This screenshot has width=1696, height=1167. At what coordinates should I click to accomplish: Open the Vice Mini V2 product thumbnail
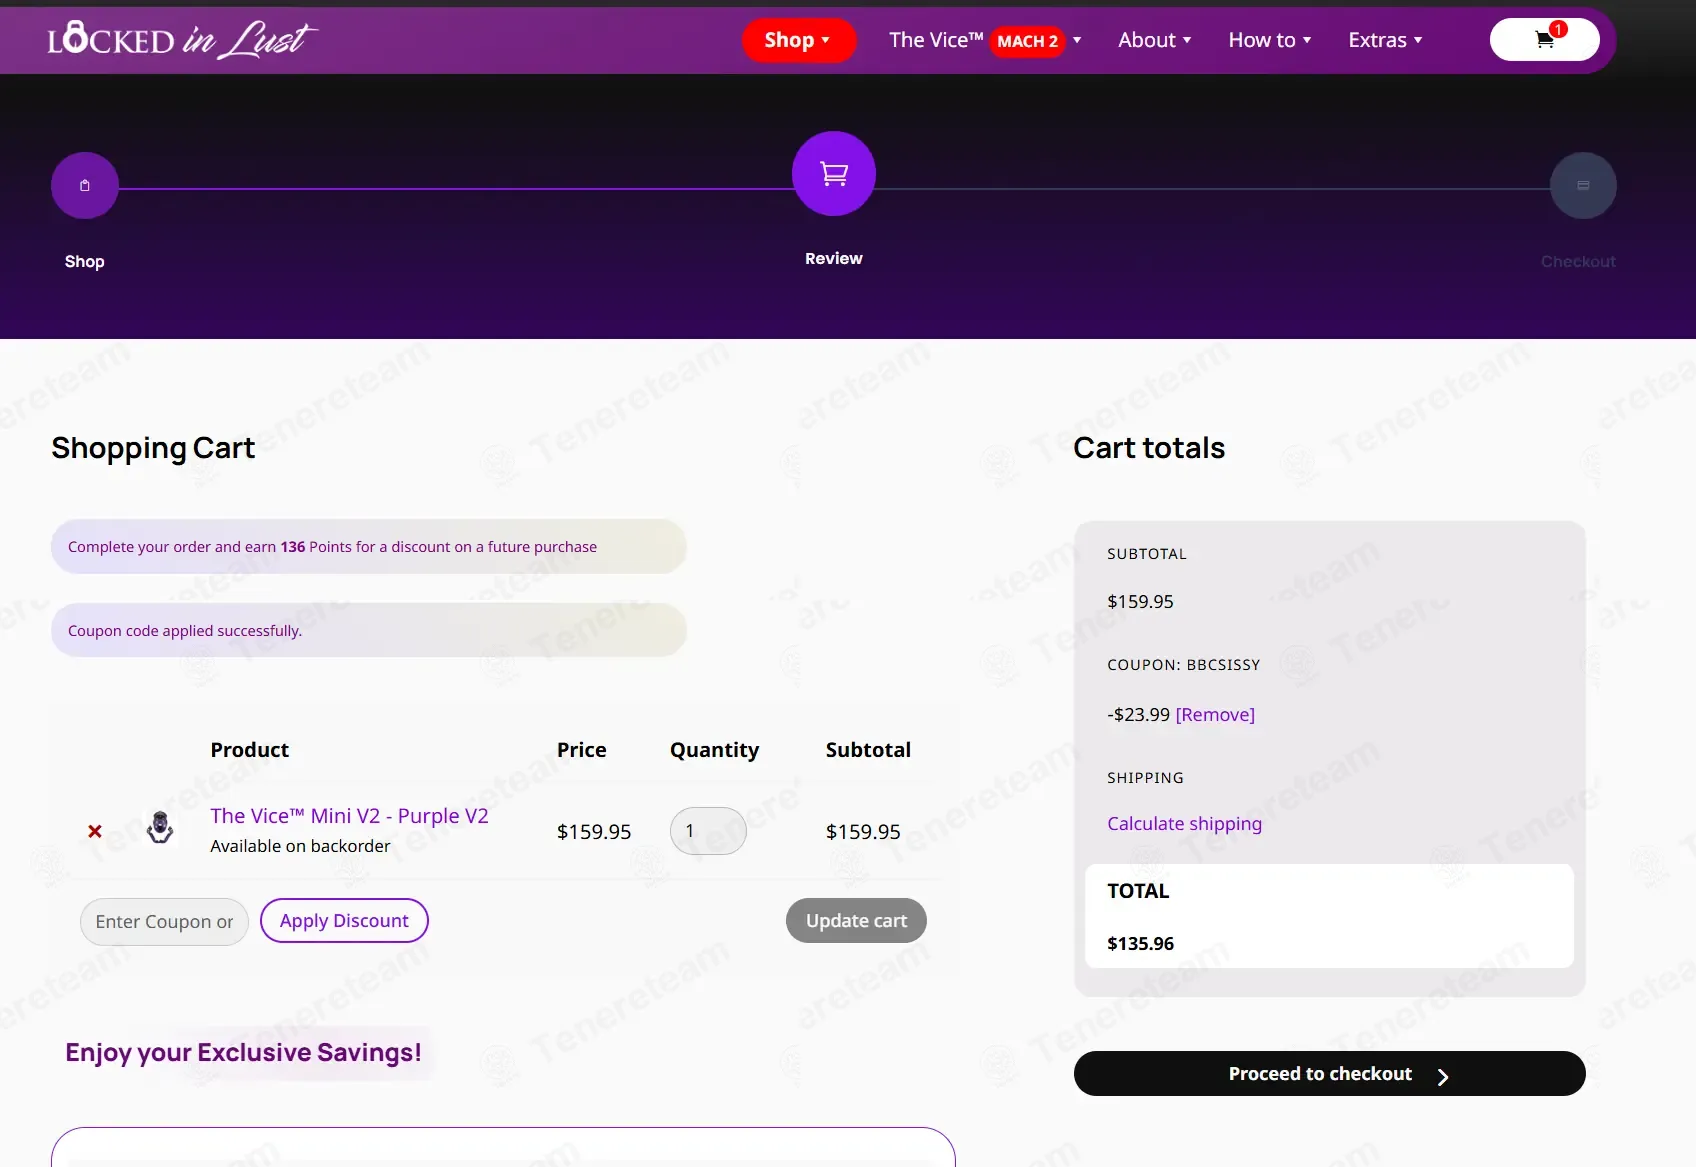pos(160,827)
